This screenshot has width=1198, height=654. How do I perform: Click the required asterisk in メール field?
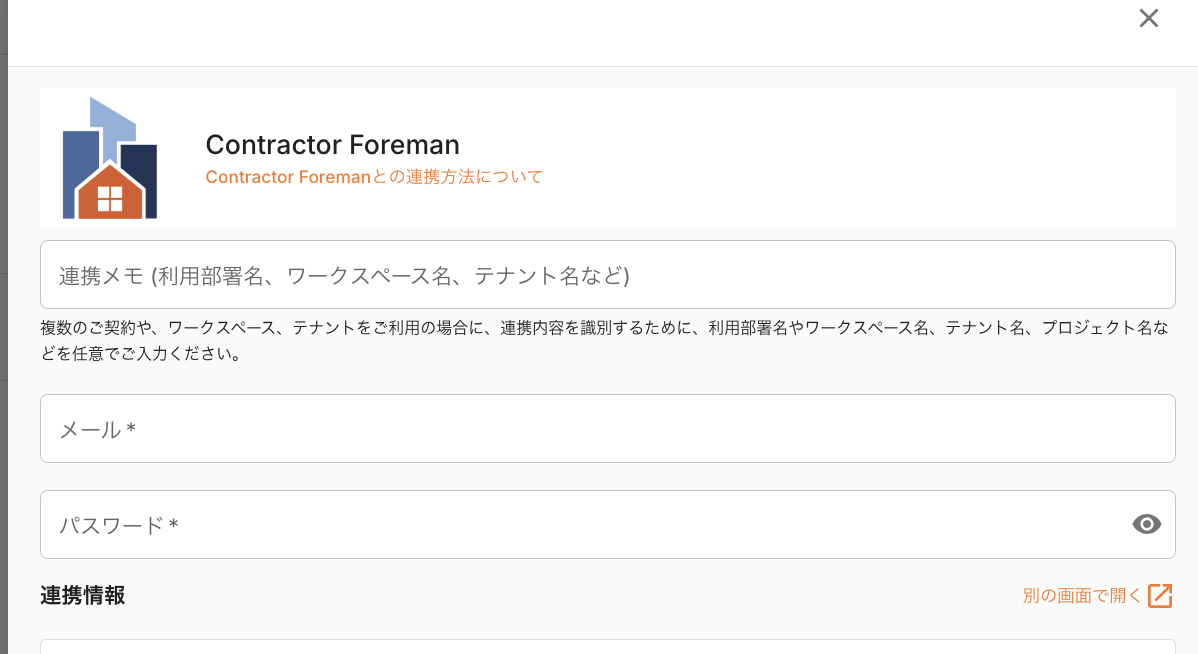click(x=131, y=429)
